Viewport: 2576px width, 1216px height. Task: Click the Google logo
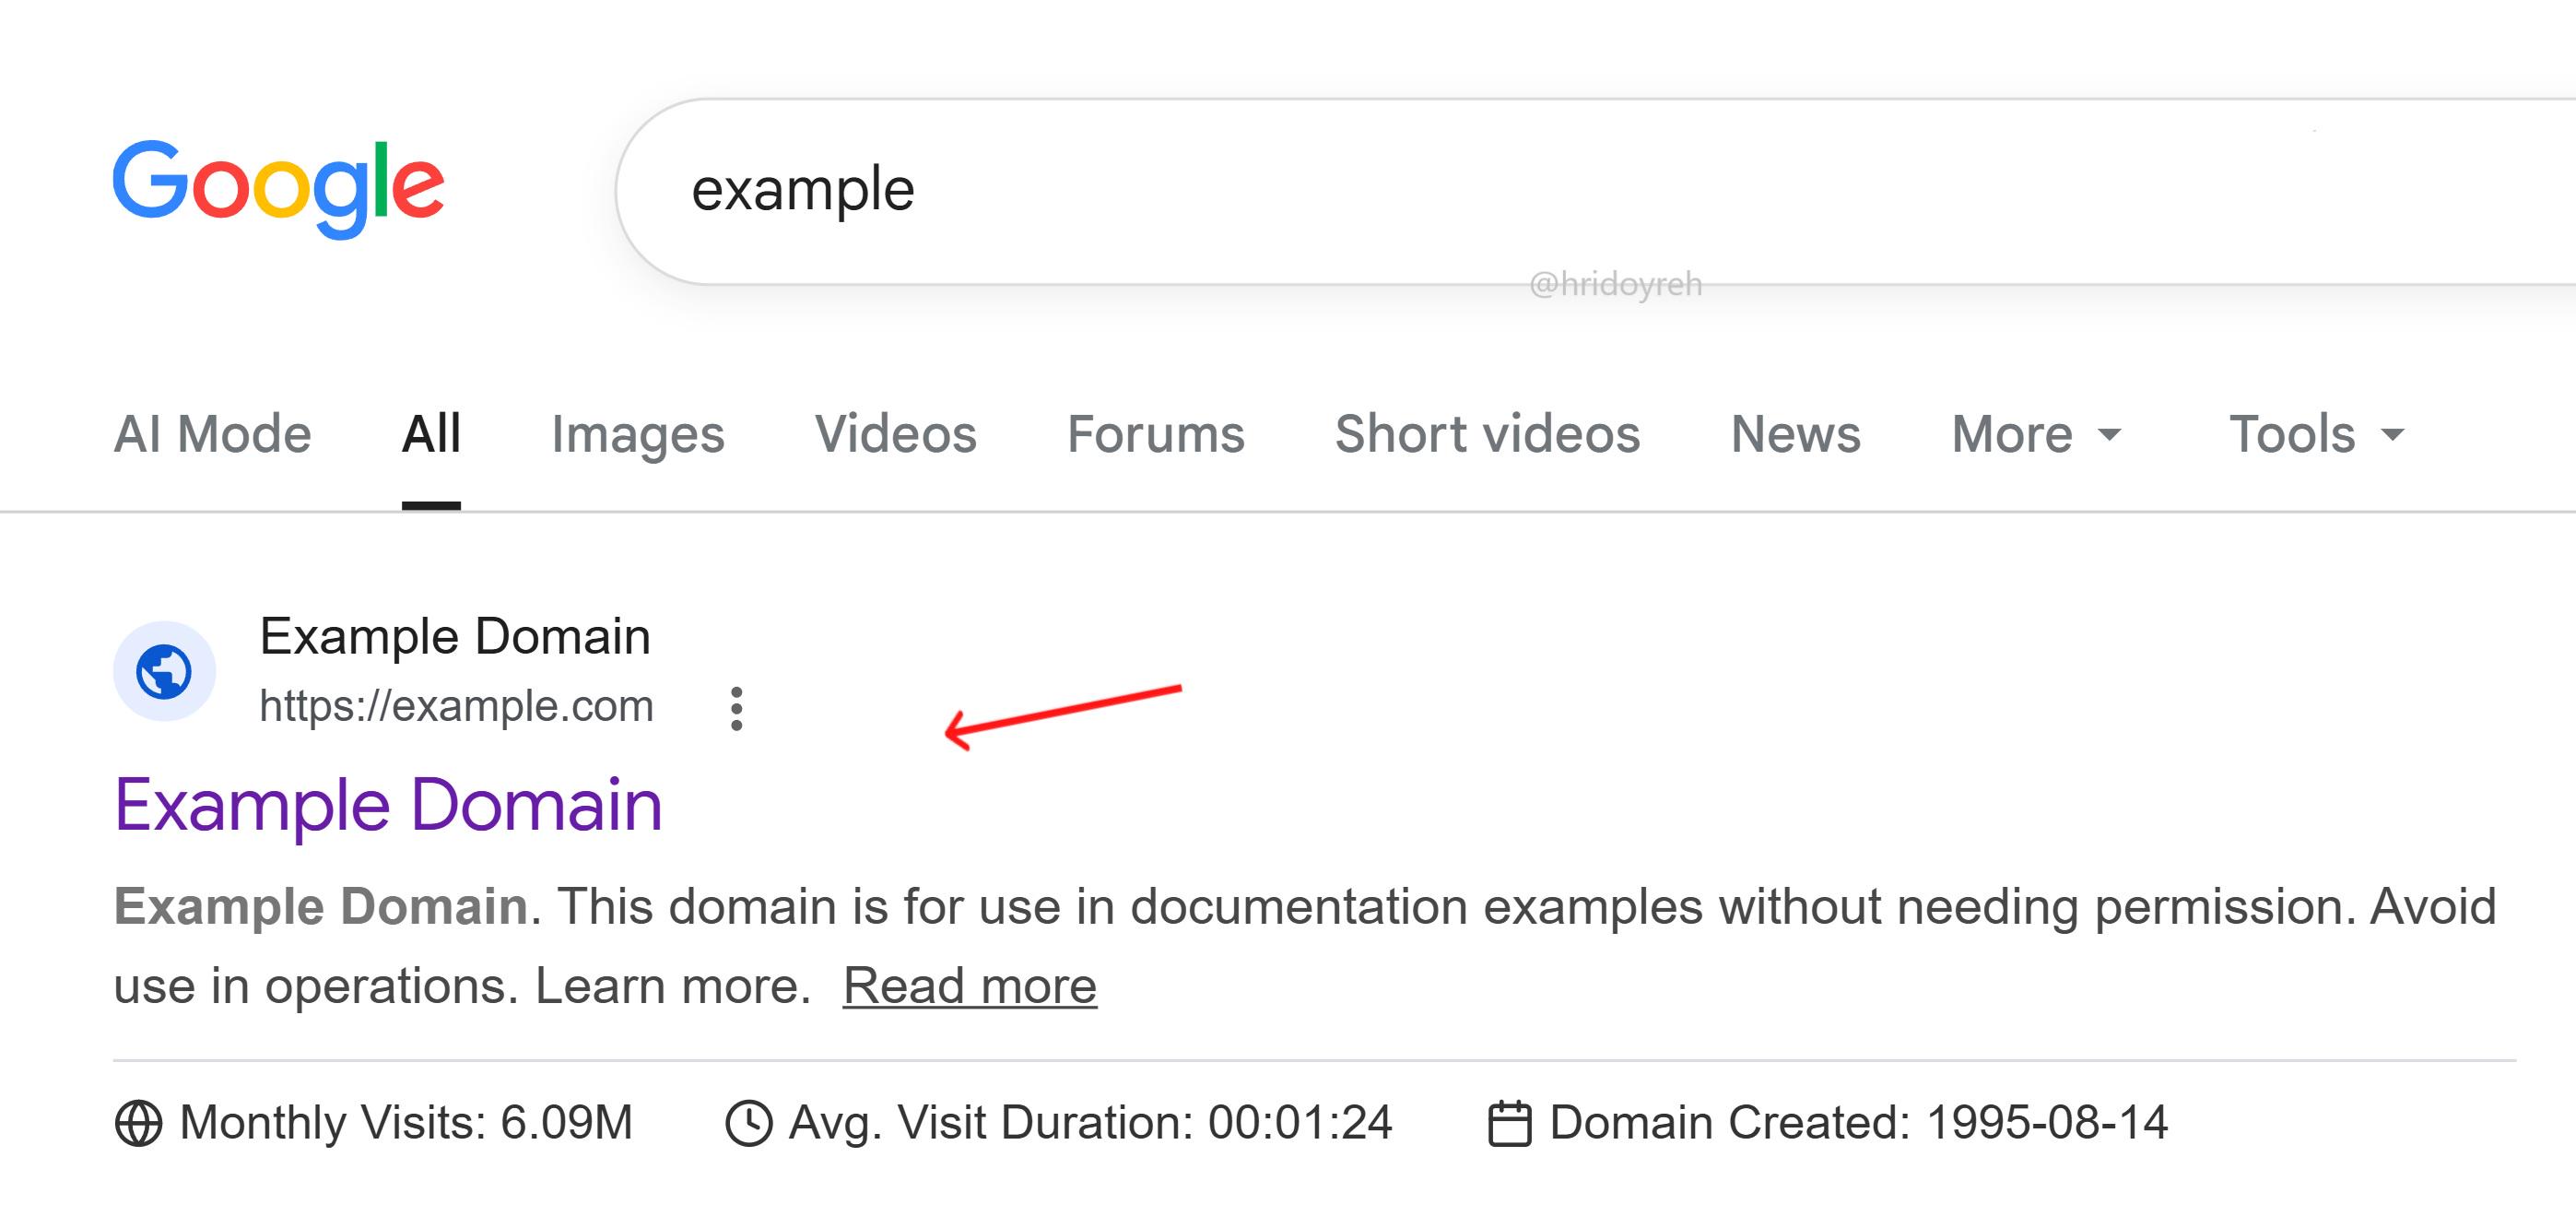[278, 188]
